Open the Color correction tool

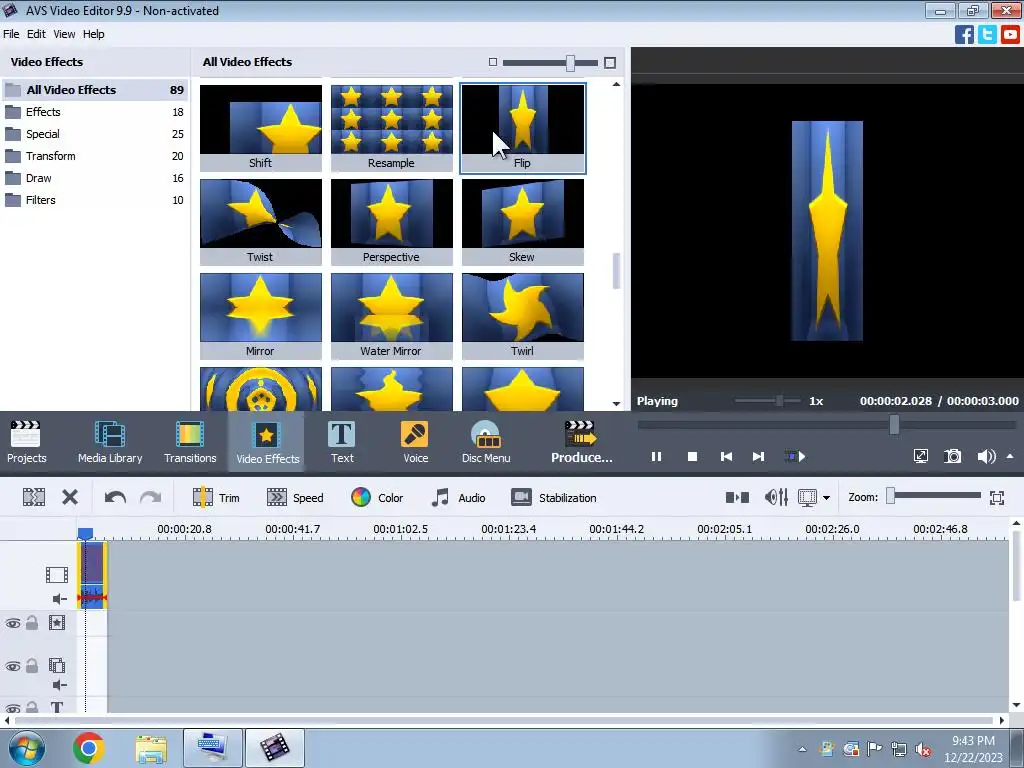377,498
